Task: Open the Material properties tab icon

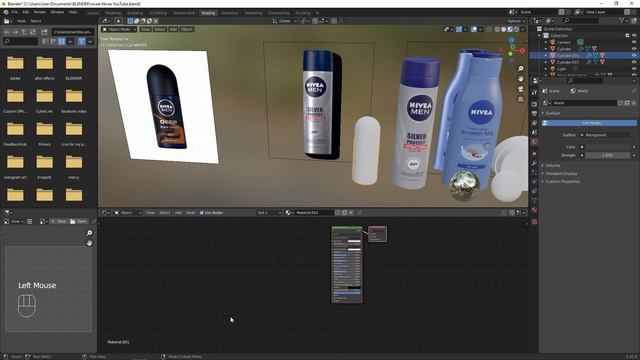Action: click(x=534, y=210)
